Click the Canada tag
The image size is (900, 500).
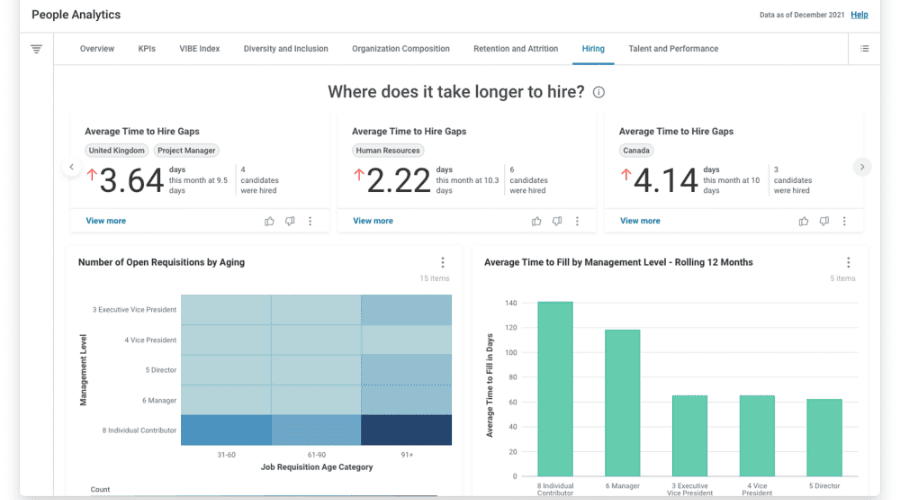[636, 150]
